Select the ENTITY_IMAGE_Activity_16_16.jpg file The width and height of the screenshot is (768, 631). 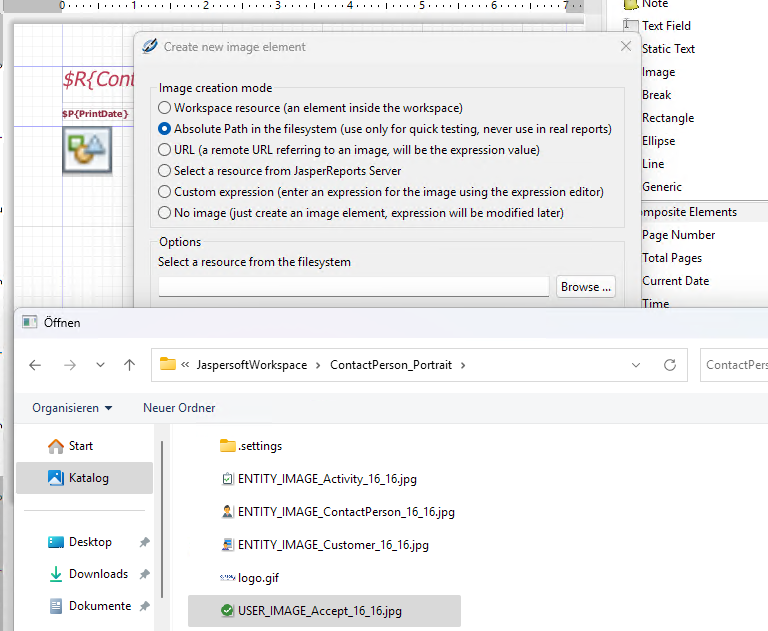[326, 479]
